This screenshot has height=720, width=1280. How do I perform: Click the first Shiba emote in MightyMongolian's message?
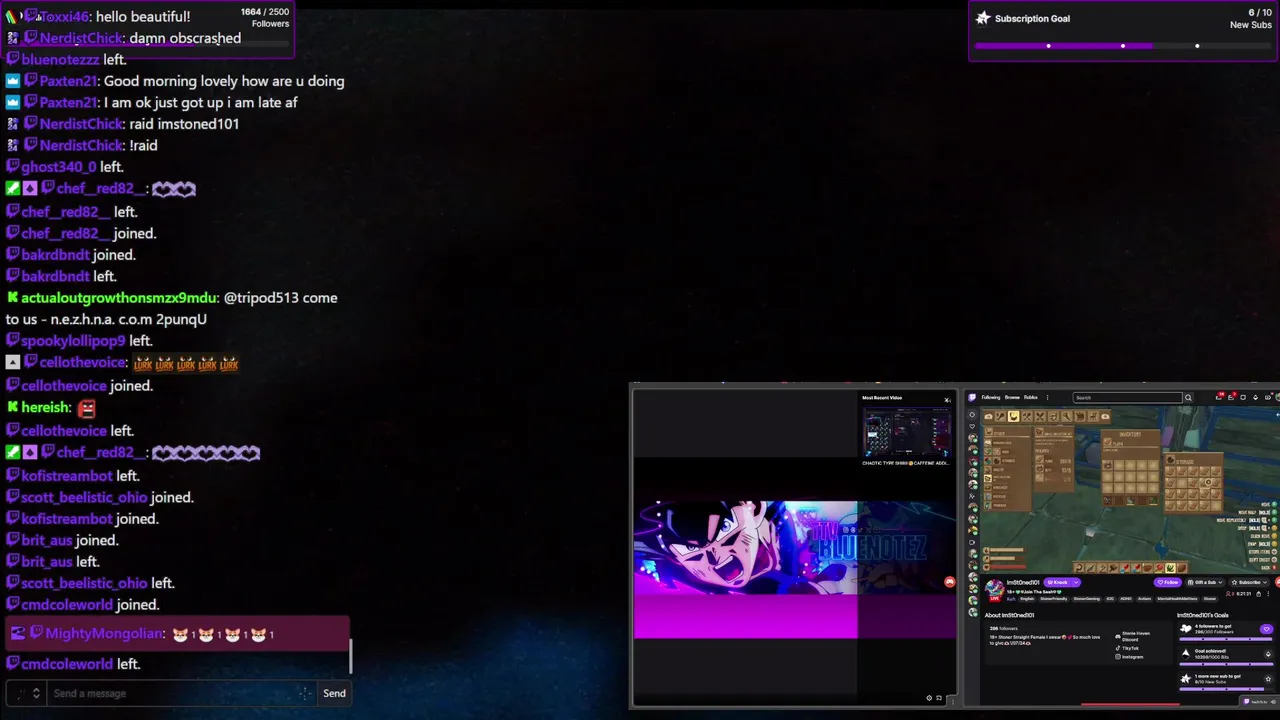pyautogui.click(x=181, y=634)
